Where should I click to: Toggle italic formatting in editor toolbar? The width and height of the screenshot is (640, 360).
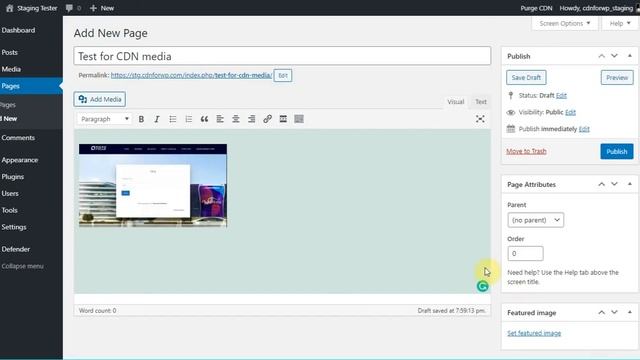click(157, 119)
